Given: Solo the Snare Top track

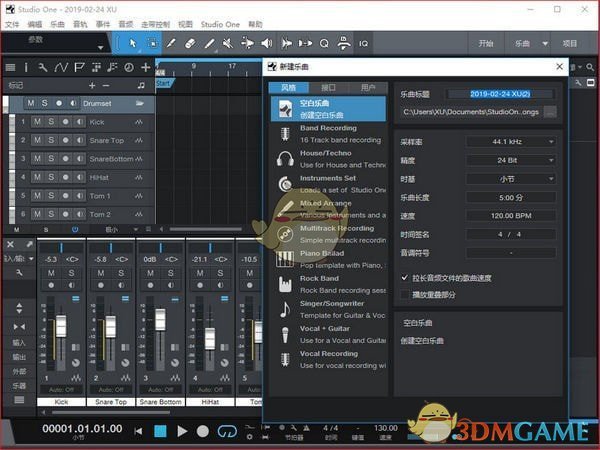Looking at the screenshot, I should (51, 140).
